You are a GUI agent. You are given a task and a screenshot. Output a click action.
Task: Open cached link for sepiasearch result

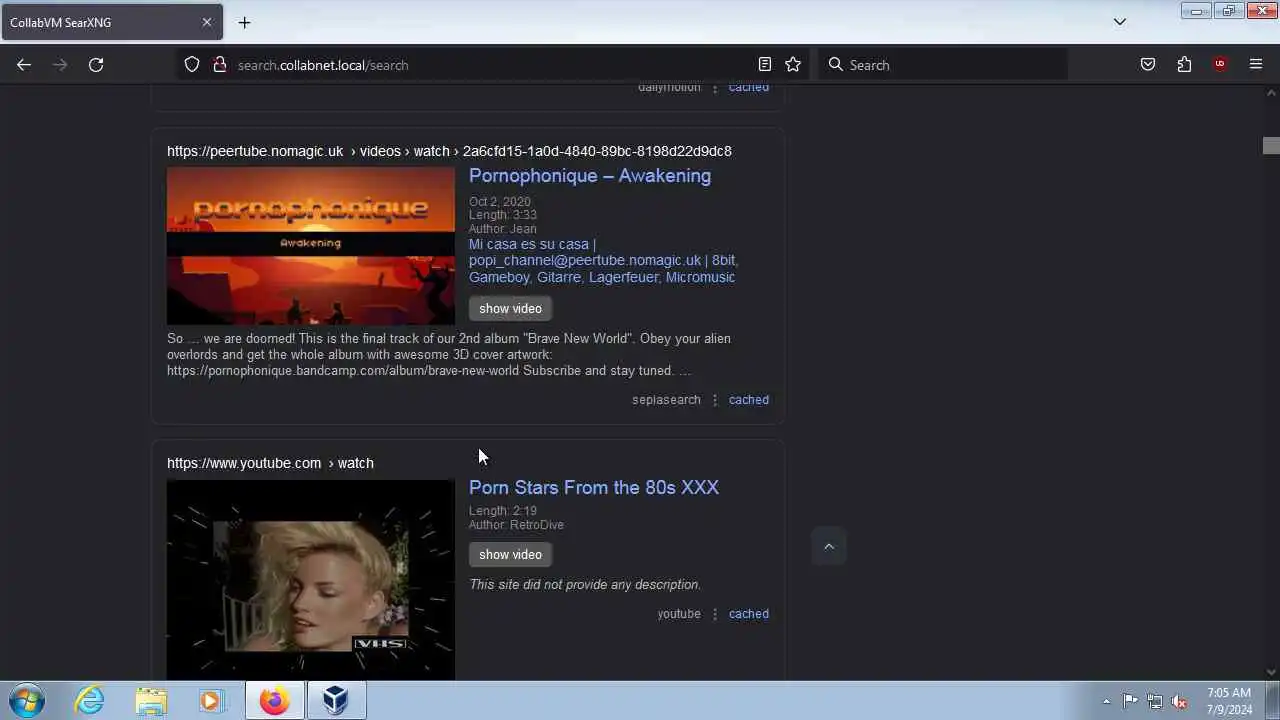[x=749, y=400]
